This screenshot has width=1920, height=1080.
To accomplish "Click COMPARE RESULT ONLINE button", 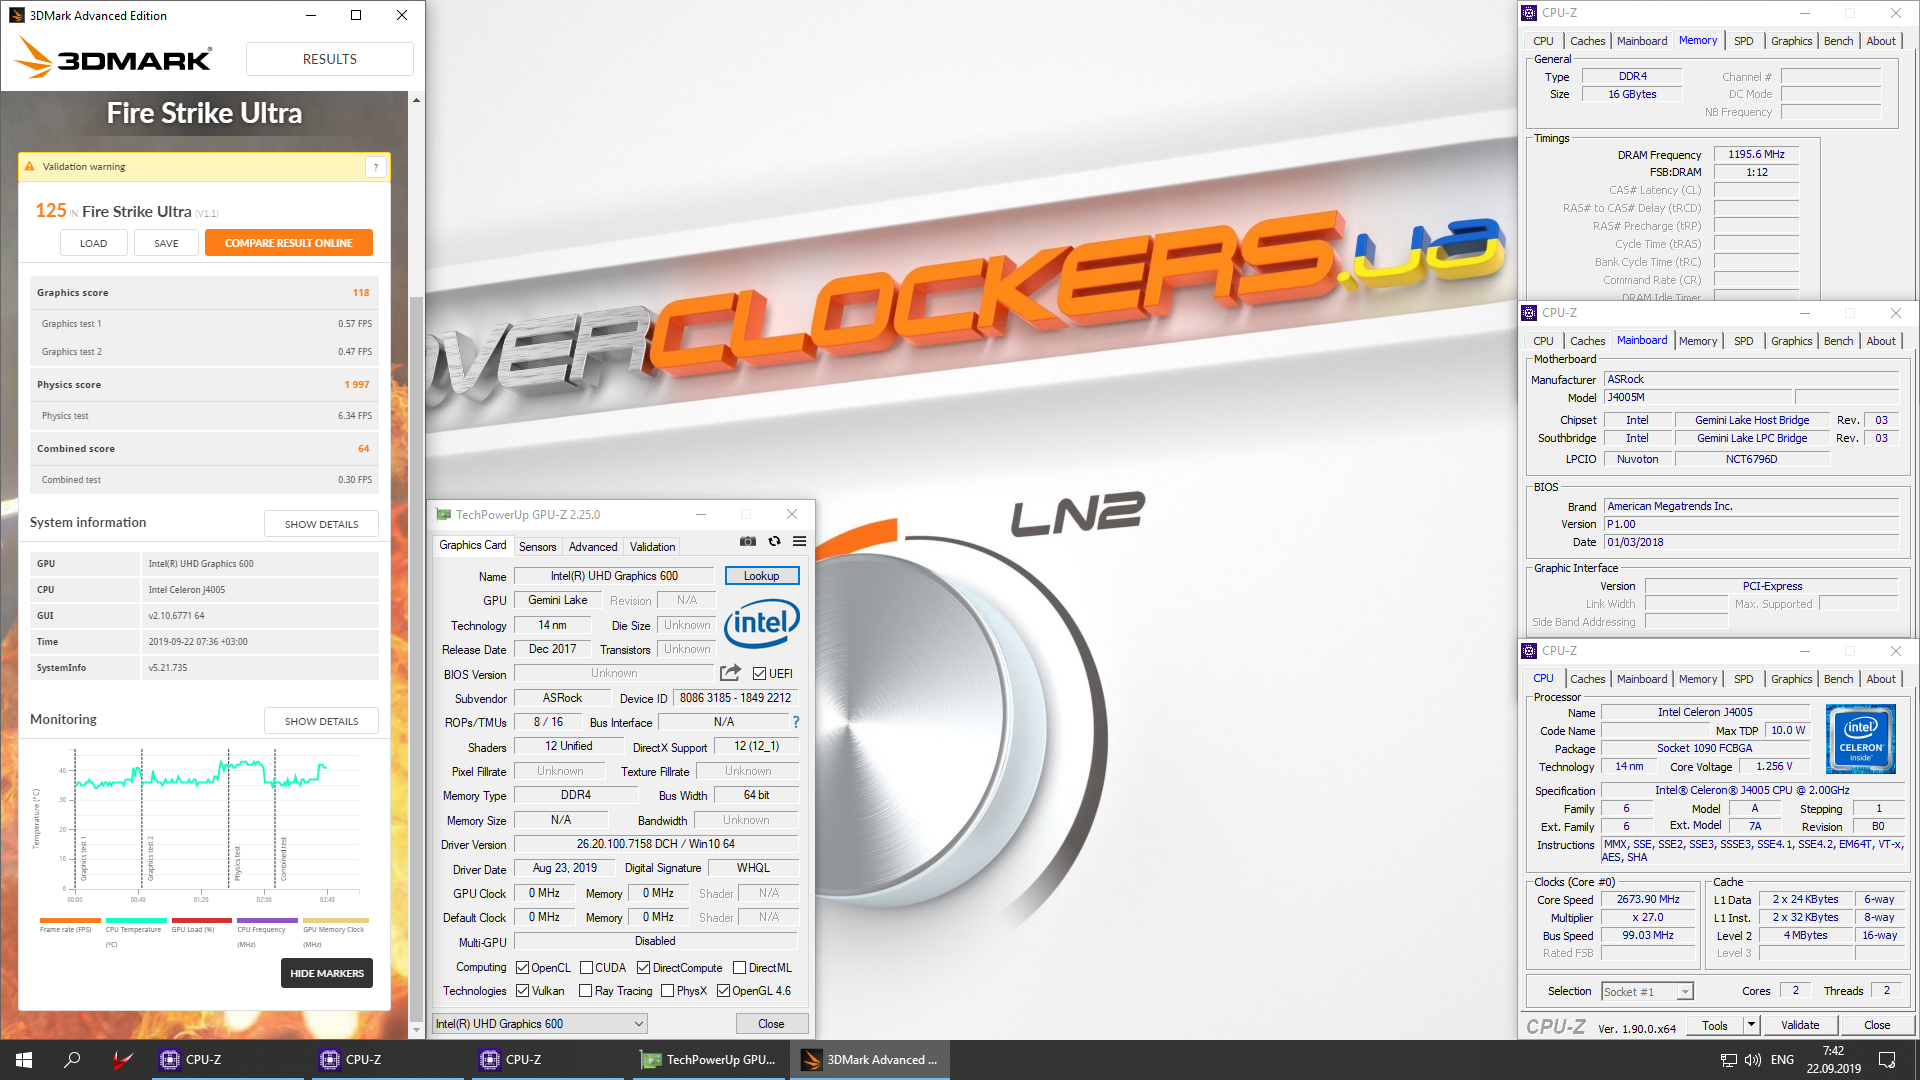I will pyautogui.click(x=289, y=243).
